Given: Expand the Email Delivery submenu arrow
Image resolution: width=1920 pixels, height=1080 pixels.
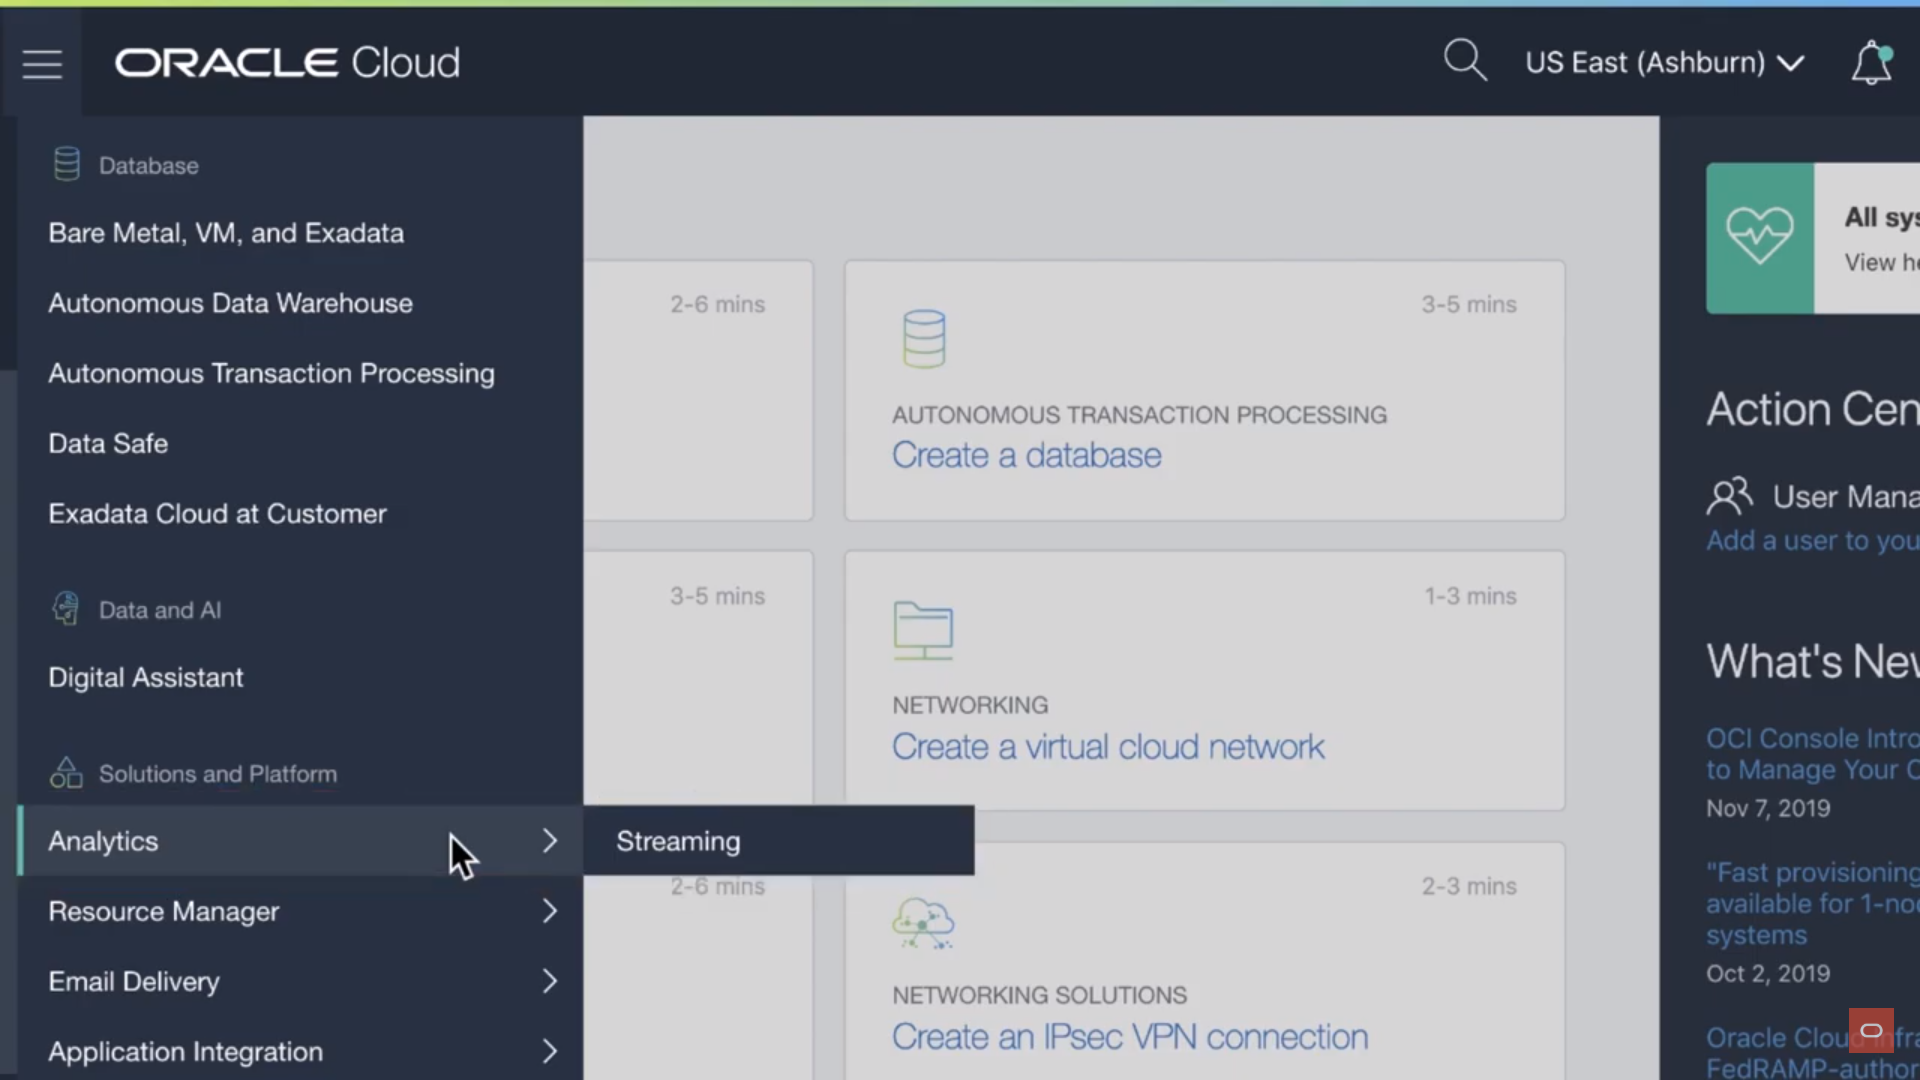Looking at the screenshot, I should click(549, 981).
